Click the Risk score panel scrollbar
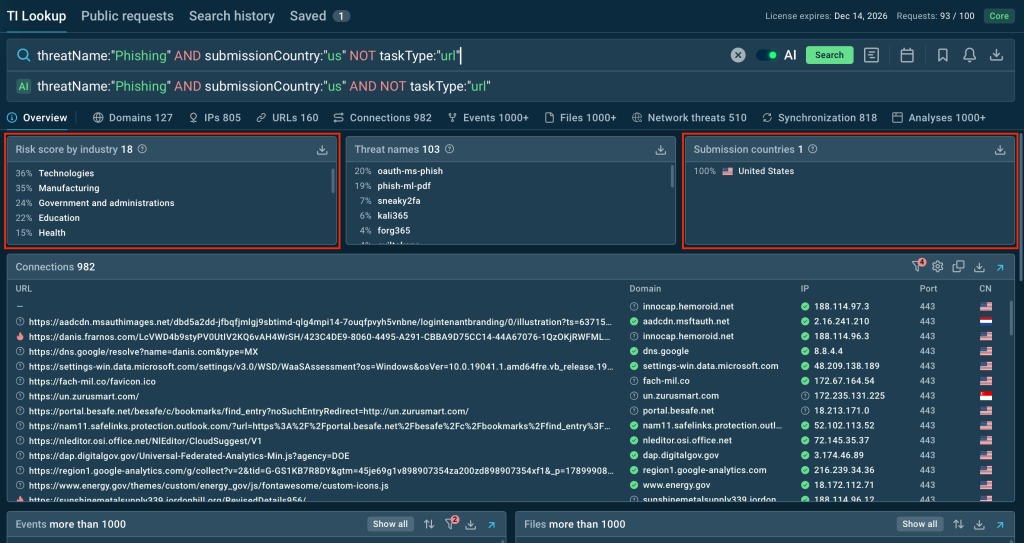This screenshot has width=1024, height=543. [x=333, y=181]
